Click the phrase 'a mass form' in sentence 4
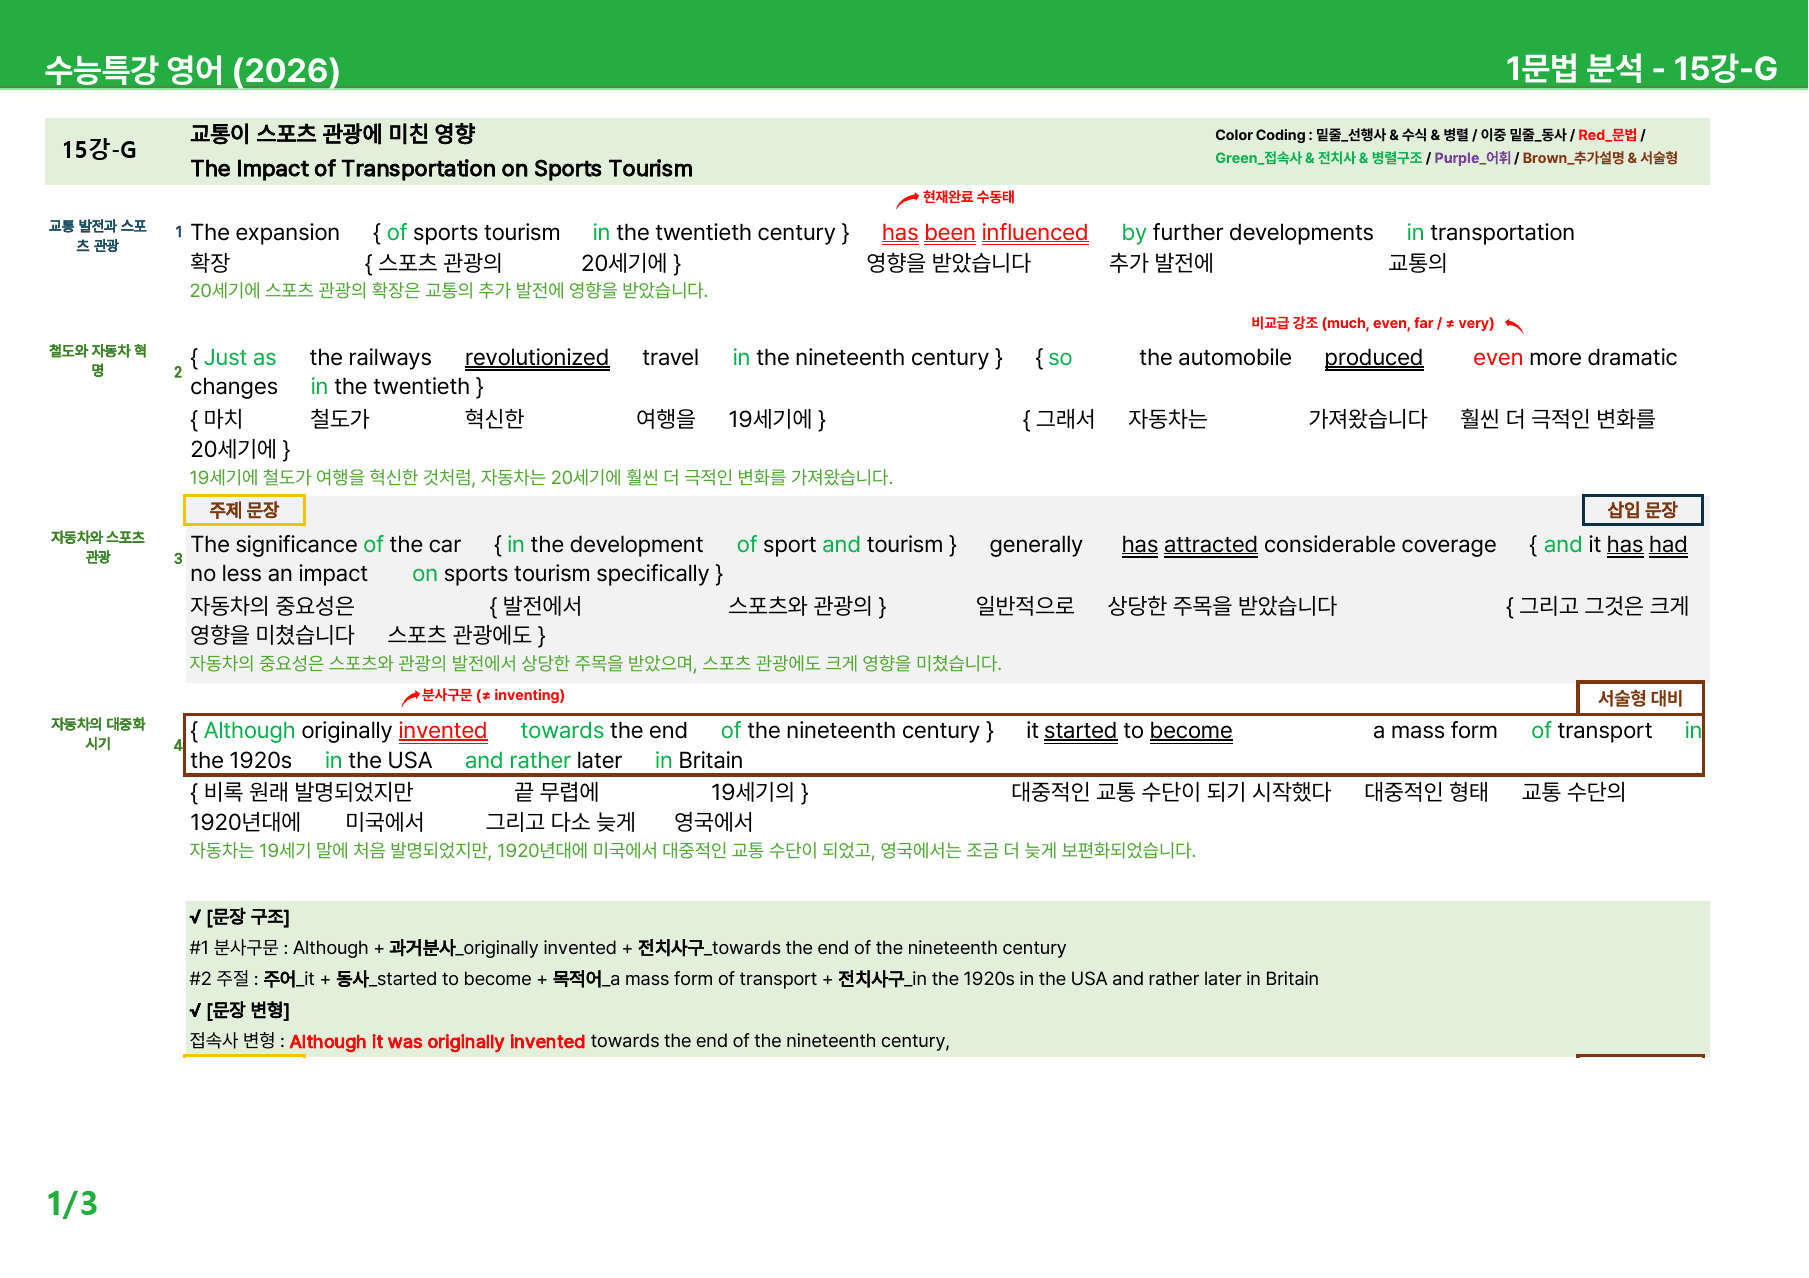 click(x=1435, y=730)
